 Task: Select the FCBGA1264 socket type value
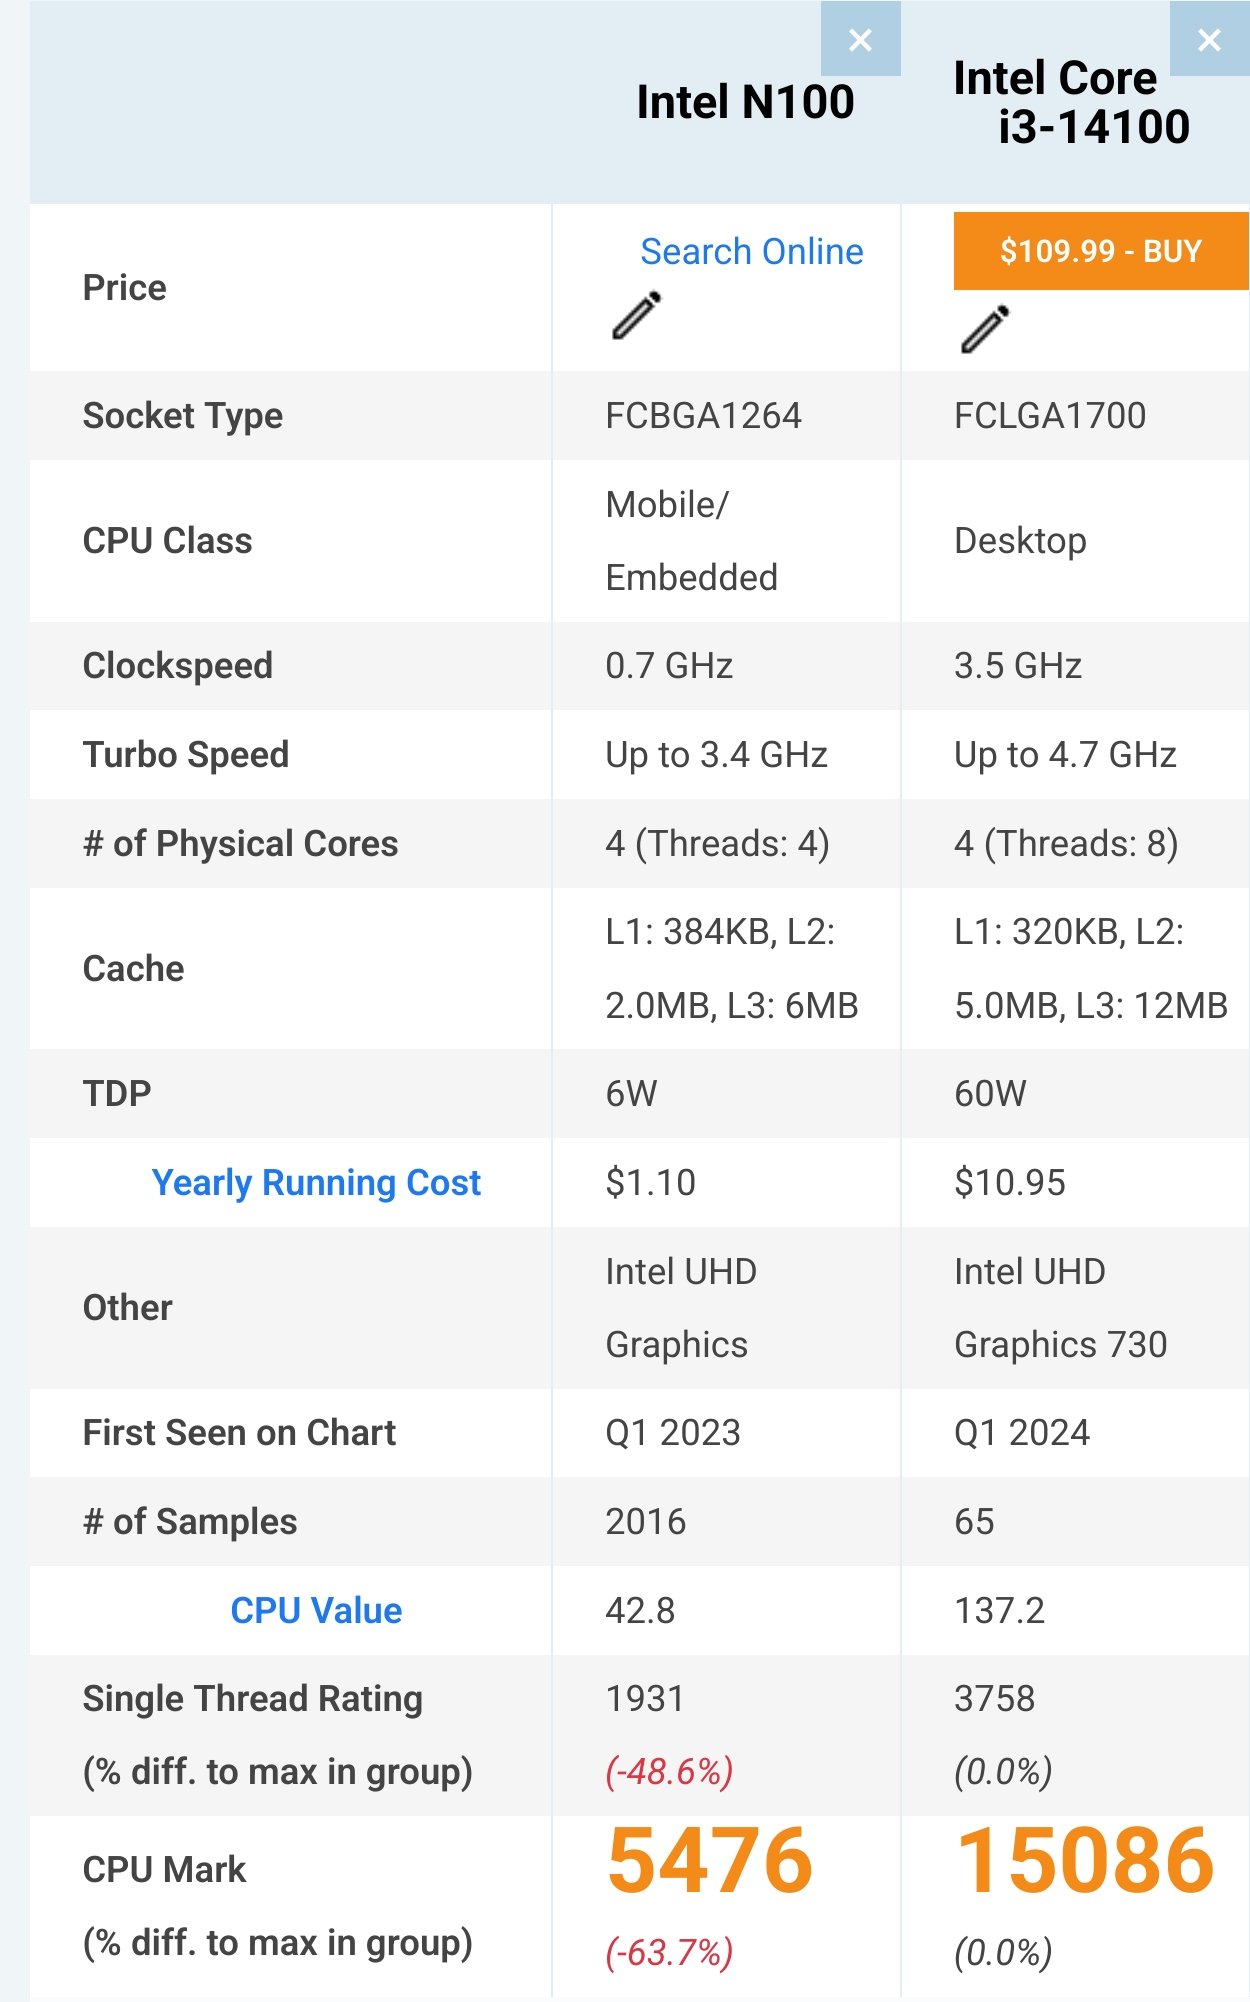tap(703, 416)
